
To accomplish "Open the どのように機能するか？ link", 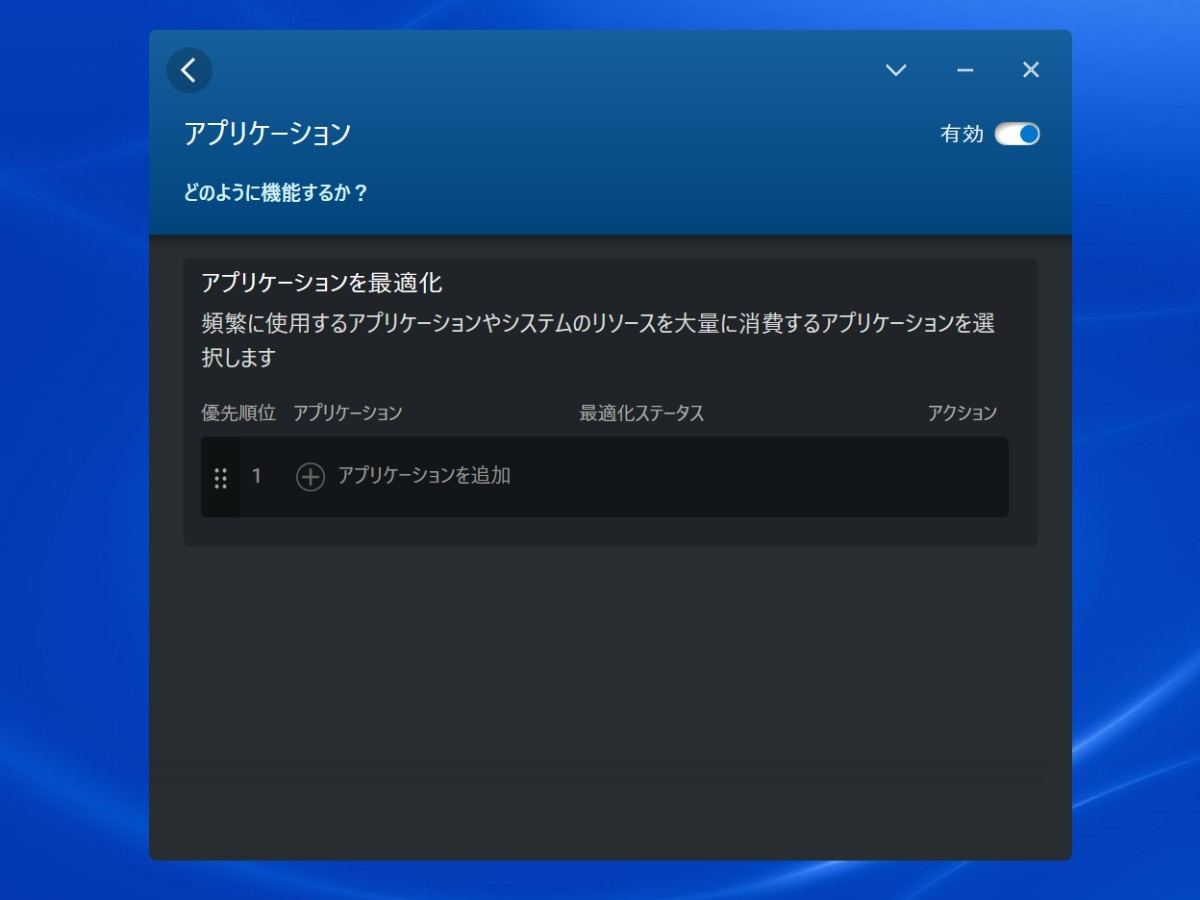I will pyautogui.click(x=276, y=193).
